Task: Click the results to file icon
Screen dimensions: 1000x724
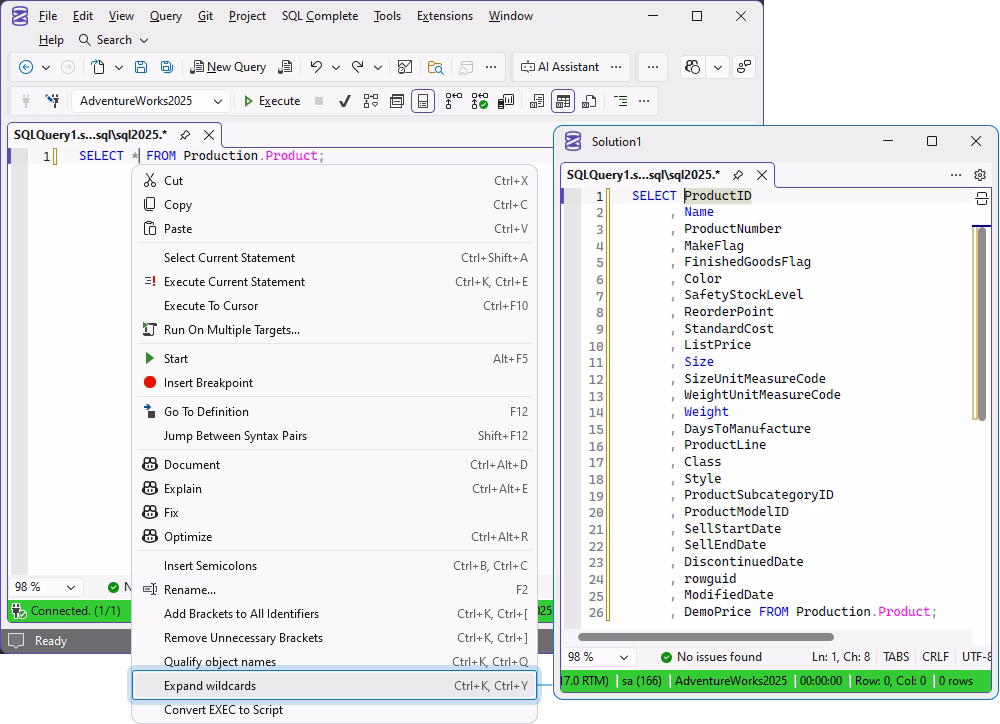Action: (589, 101)
